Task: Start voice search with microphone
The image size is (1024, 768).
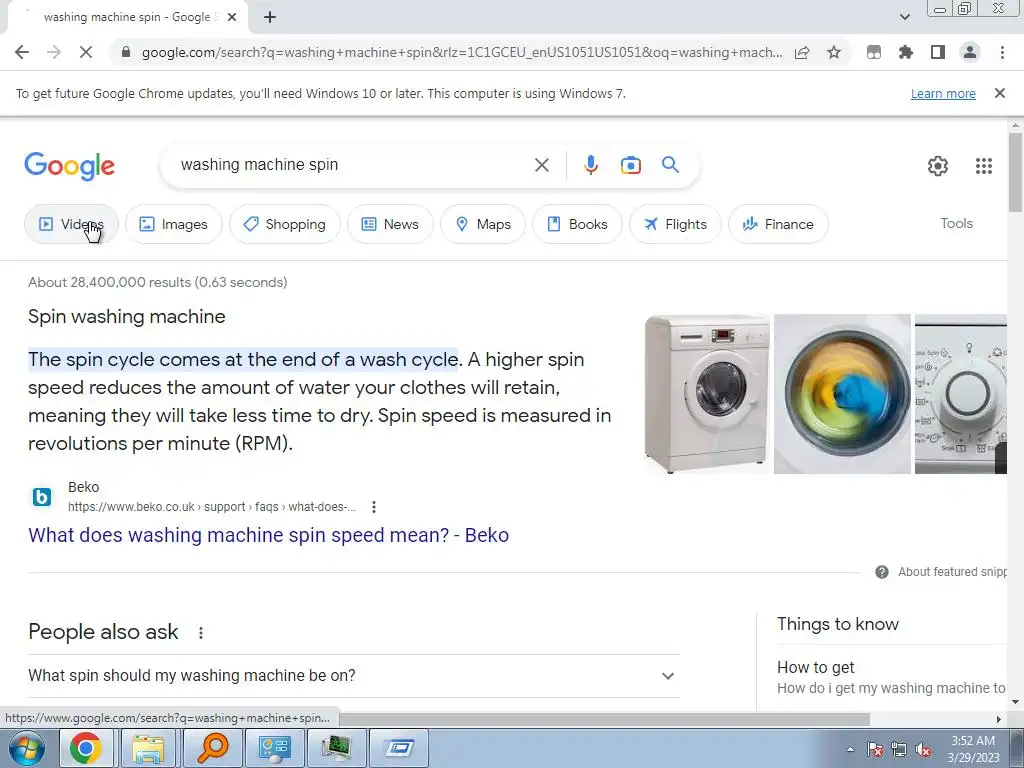Action: (591, 165)
